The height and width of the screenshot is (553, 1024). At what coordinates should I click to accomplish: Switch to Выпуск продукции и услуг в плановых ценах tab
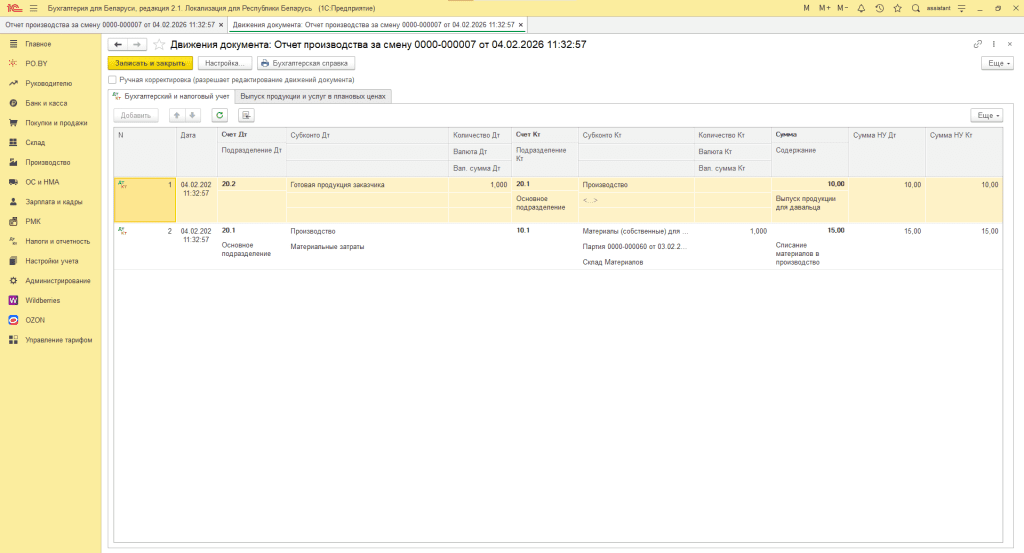click(x=313, y=97)
